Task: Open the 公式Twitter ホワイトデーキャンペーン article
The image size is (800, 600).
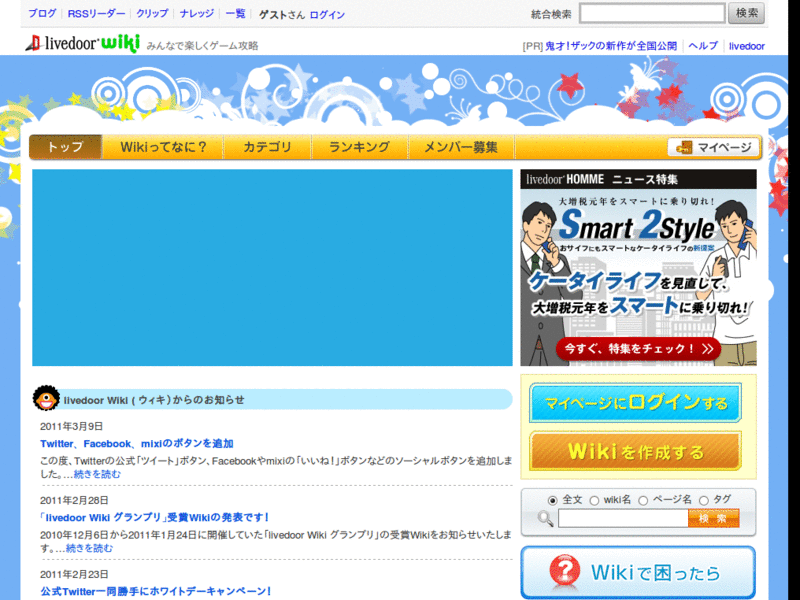Action: click(x=156, y=591)
